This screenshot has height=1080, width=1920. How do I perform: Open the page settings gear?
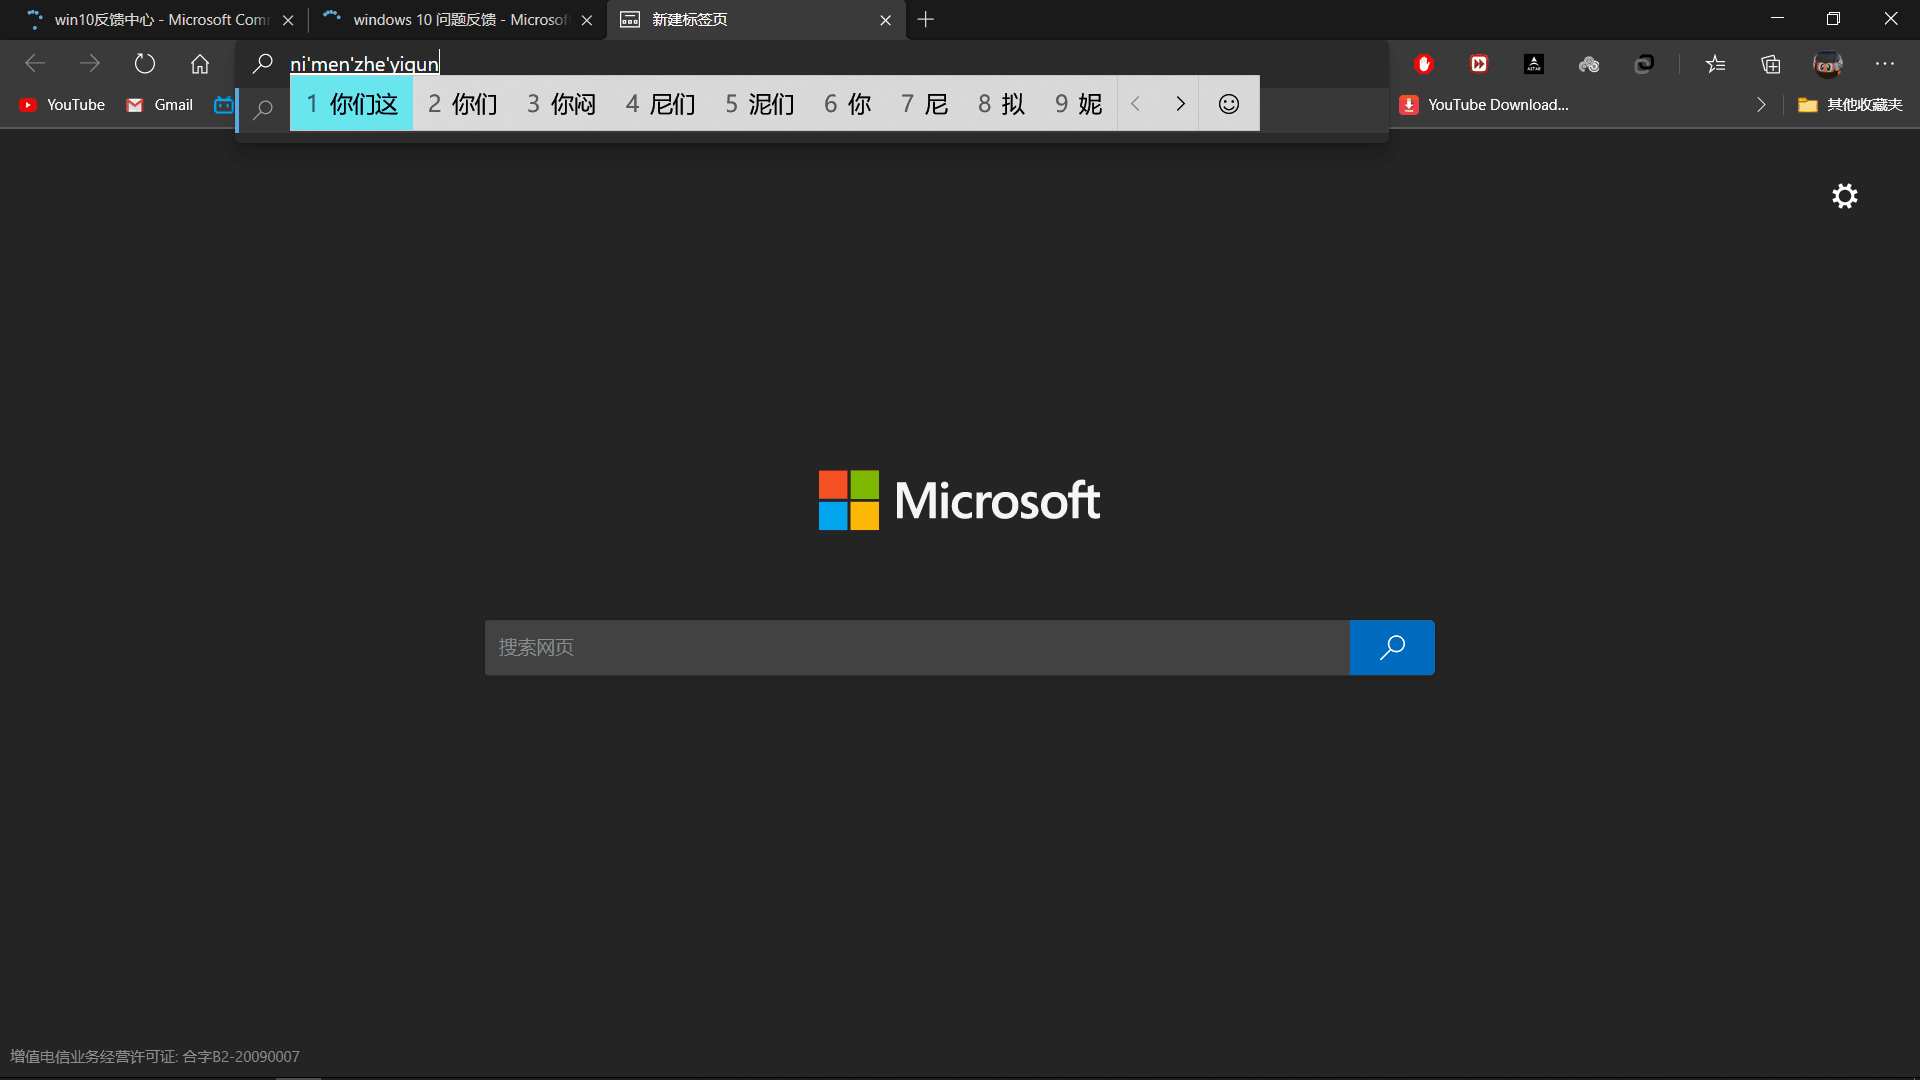tap(1845, 196)
